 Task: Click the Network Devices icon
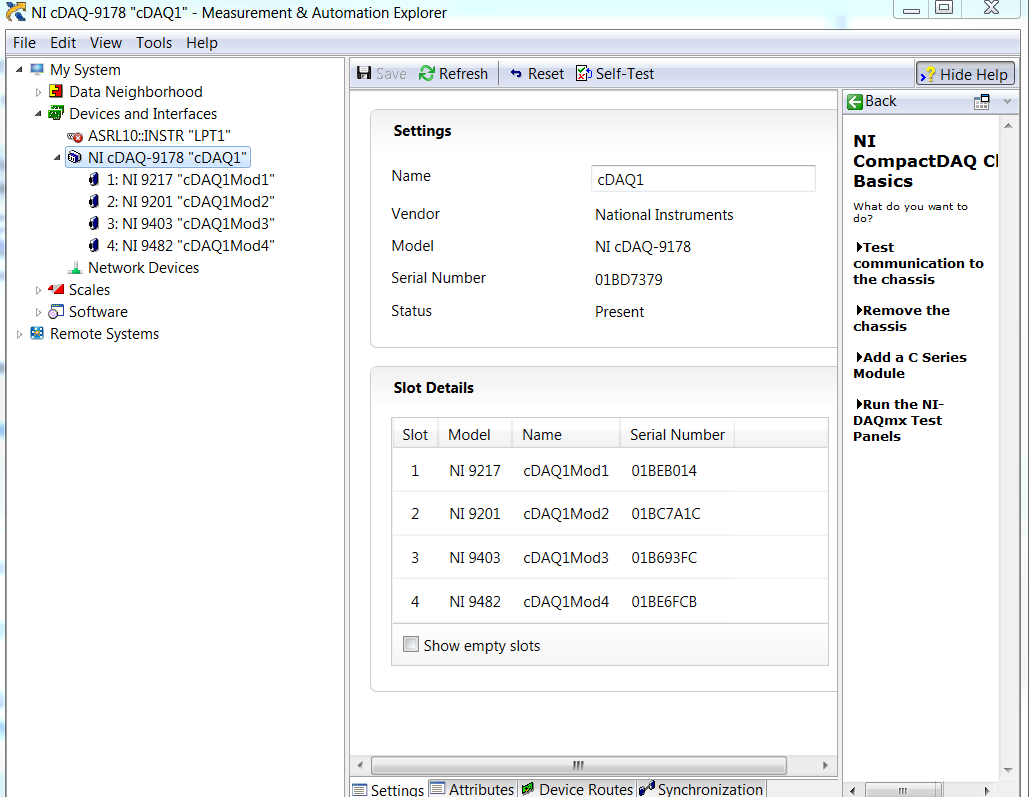(75, 268)
